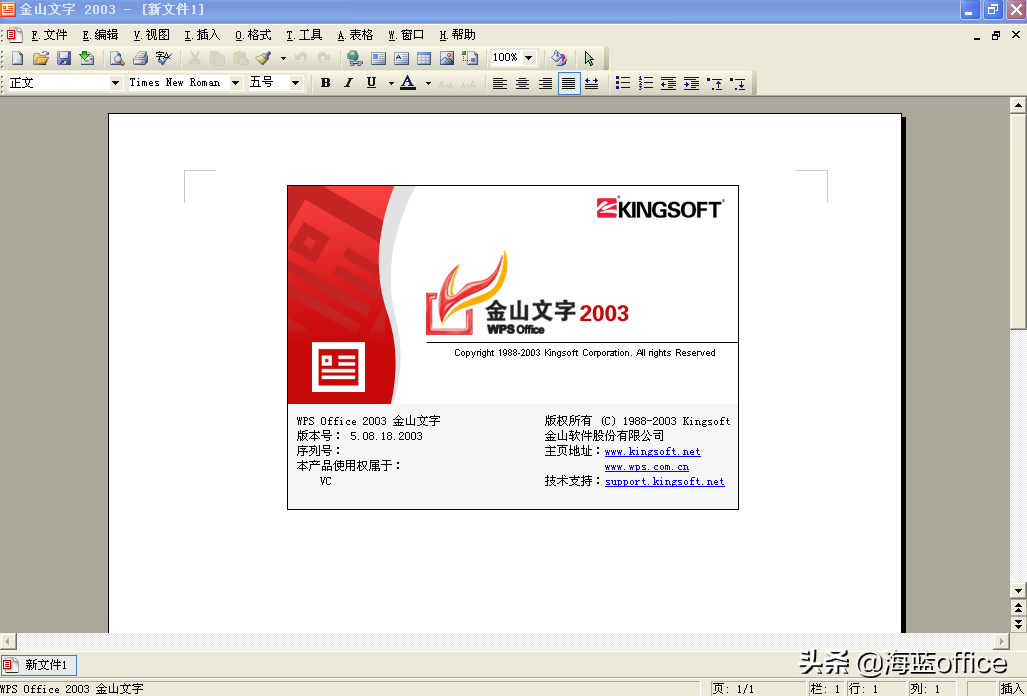Save the document with the floppy icon
Viewport: 1027px width, 696px height.
pyautogui.click(x=64, y=58)
